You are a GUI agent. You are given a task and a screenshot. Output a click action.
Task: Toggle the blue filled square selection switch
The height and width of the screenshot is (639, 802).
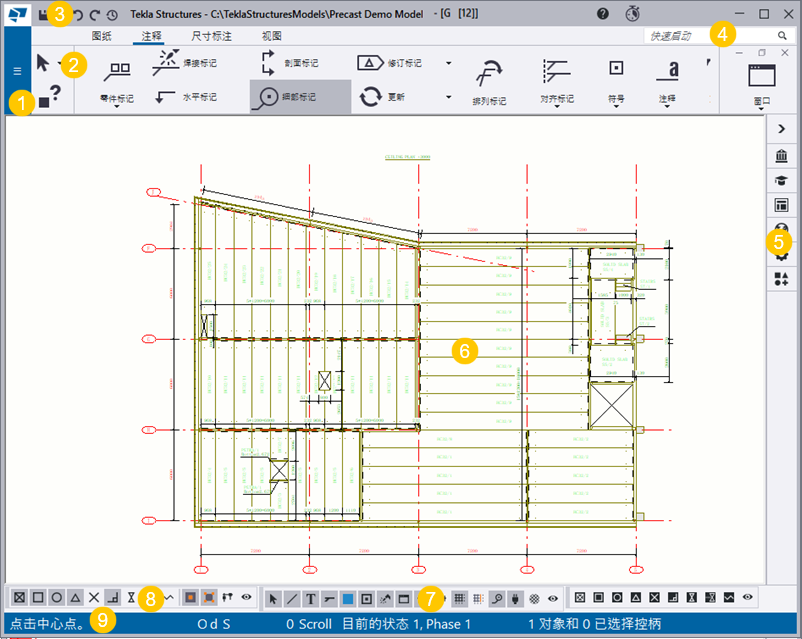[x=348, y=599]
